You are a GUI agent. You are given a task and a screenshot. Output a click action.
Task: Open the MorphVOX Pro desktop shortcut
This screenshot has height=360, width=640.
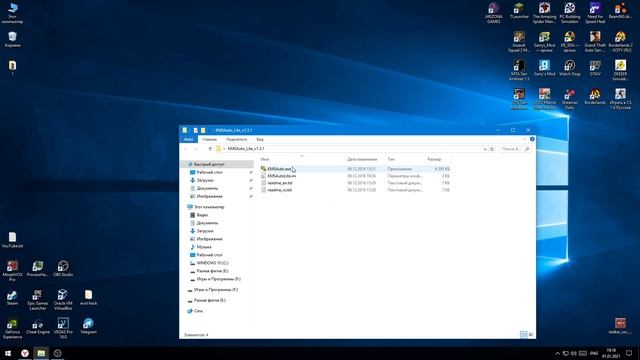click(x=12, y=271)
